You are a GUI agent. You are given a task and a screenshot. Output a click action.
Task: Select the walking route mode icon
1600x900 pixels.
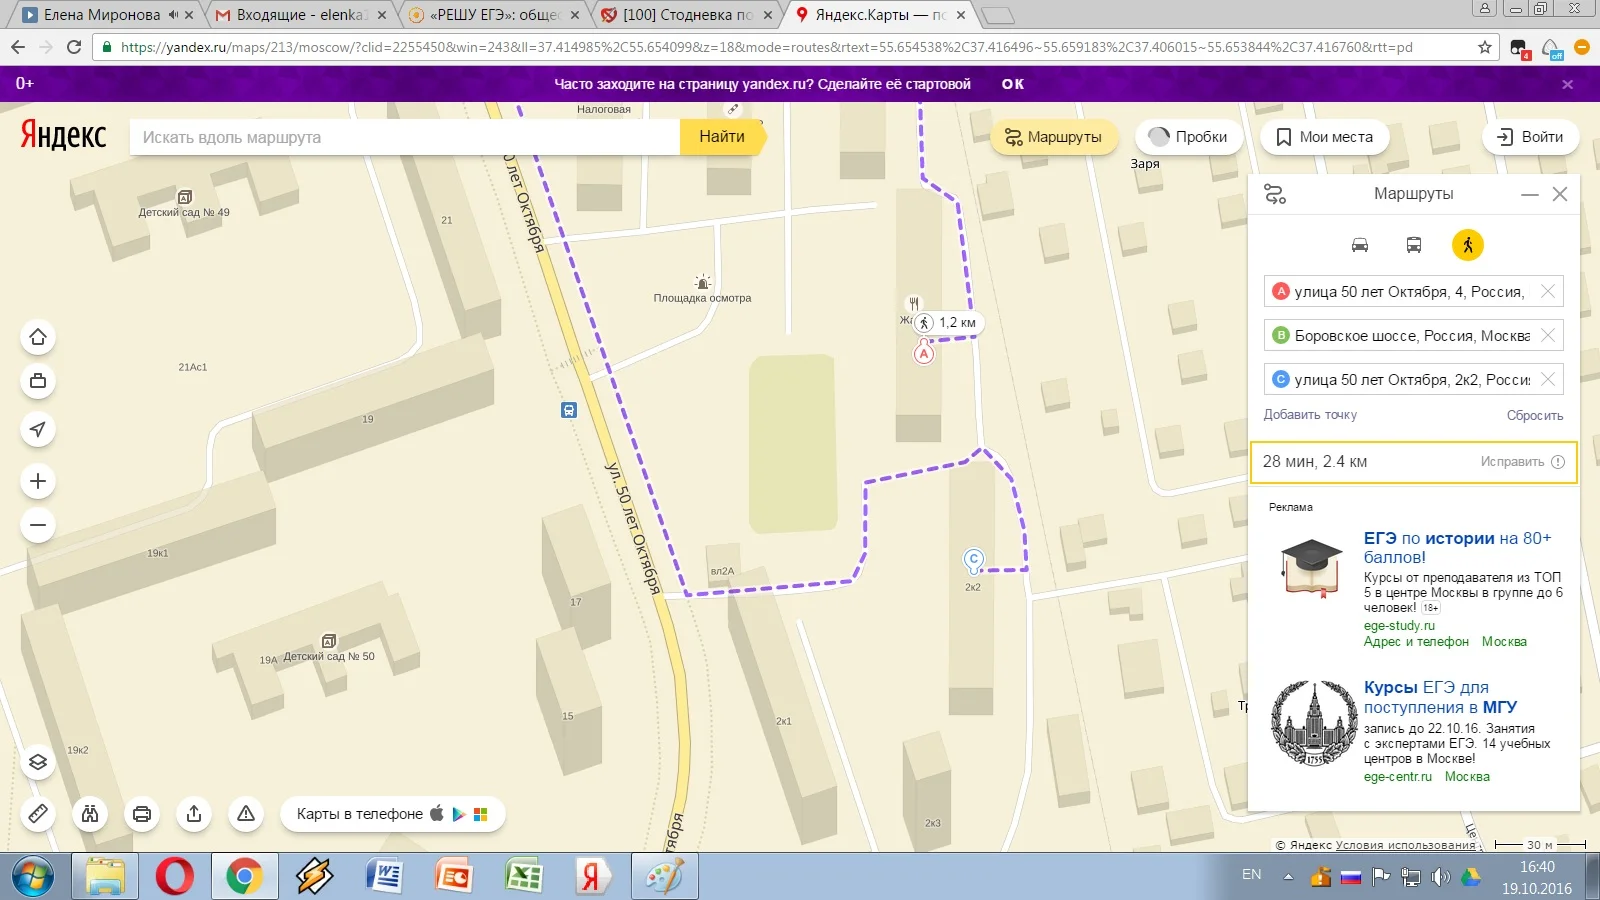[1468, 245]
